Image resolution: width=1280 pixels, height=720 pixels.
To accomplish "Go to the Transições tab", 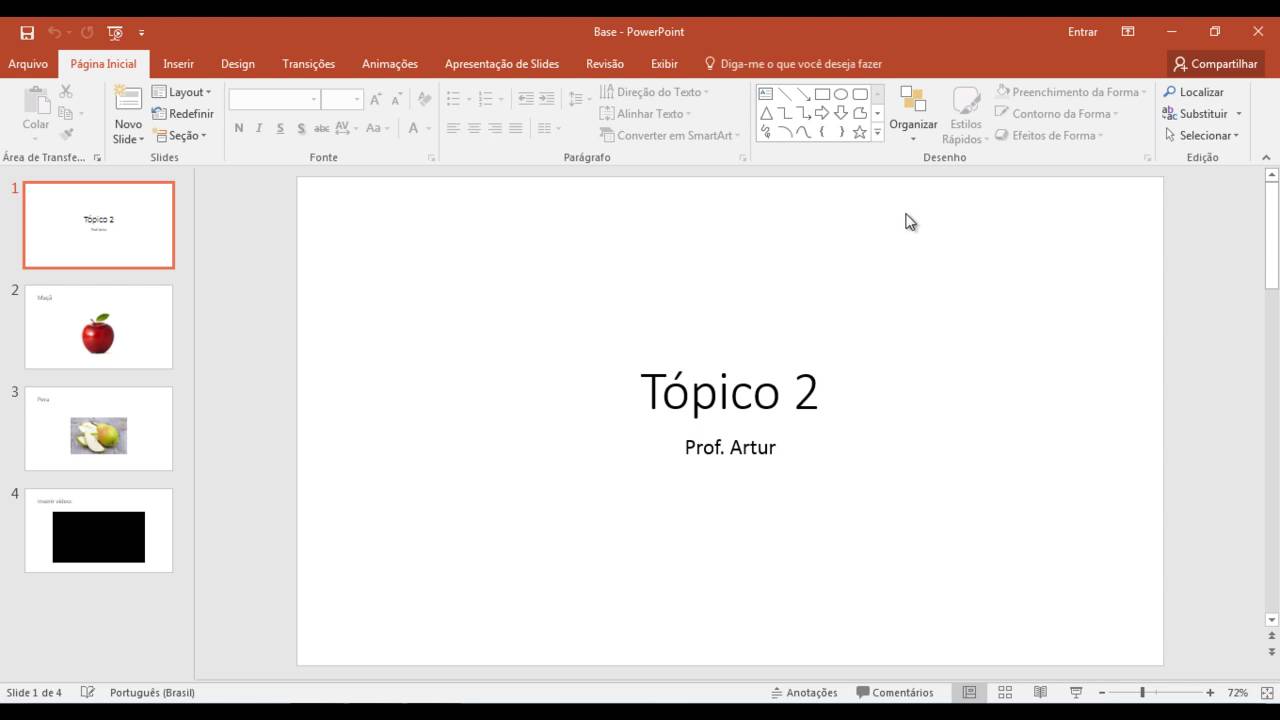I will point(308,64).
